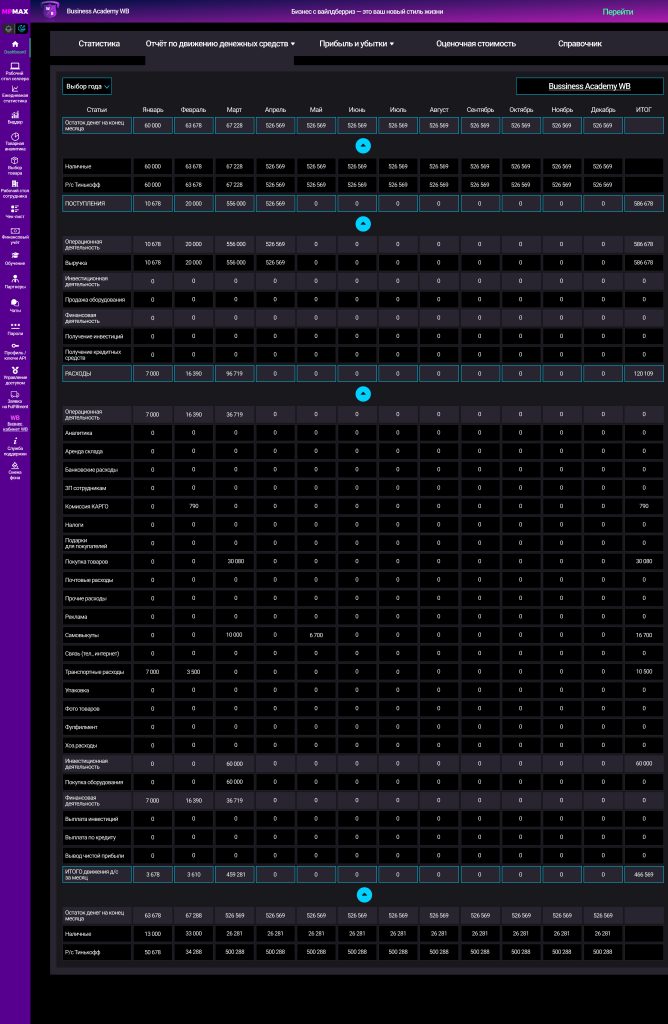
Task: Switch to the Статистика tab
Action: coord(99,44)
